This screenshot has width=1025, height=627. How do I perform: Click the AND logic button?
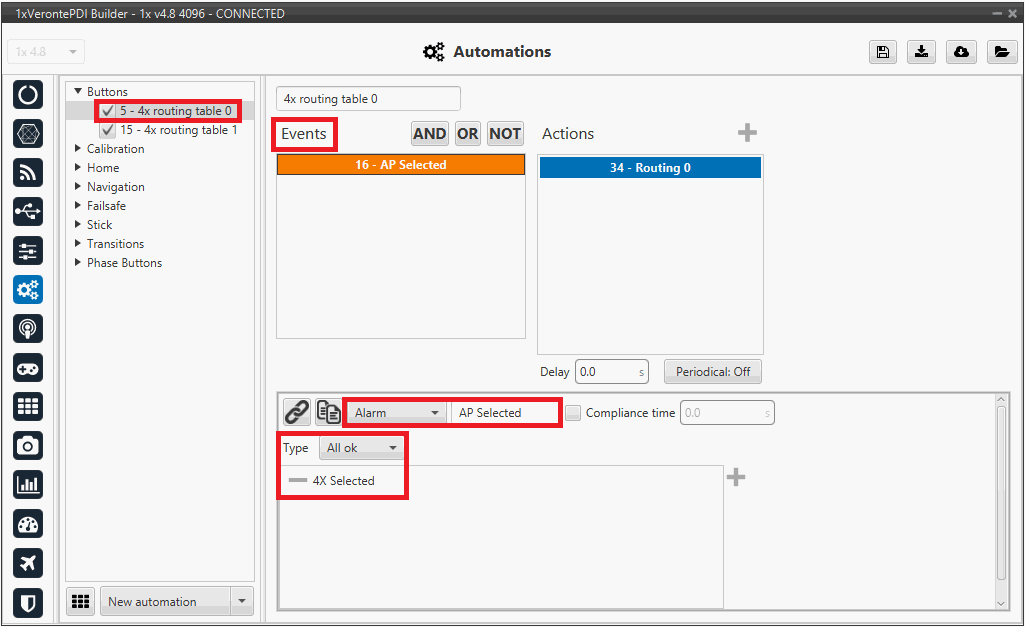tap(430, 134)
